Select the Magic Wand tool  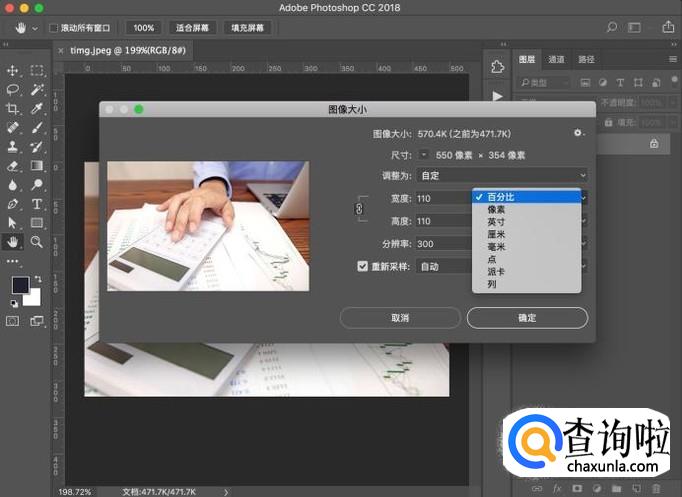coord(37,90)
